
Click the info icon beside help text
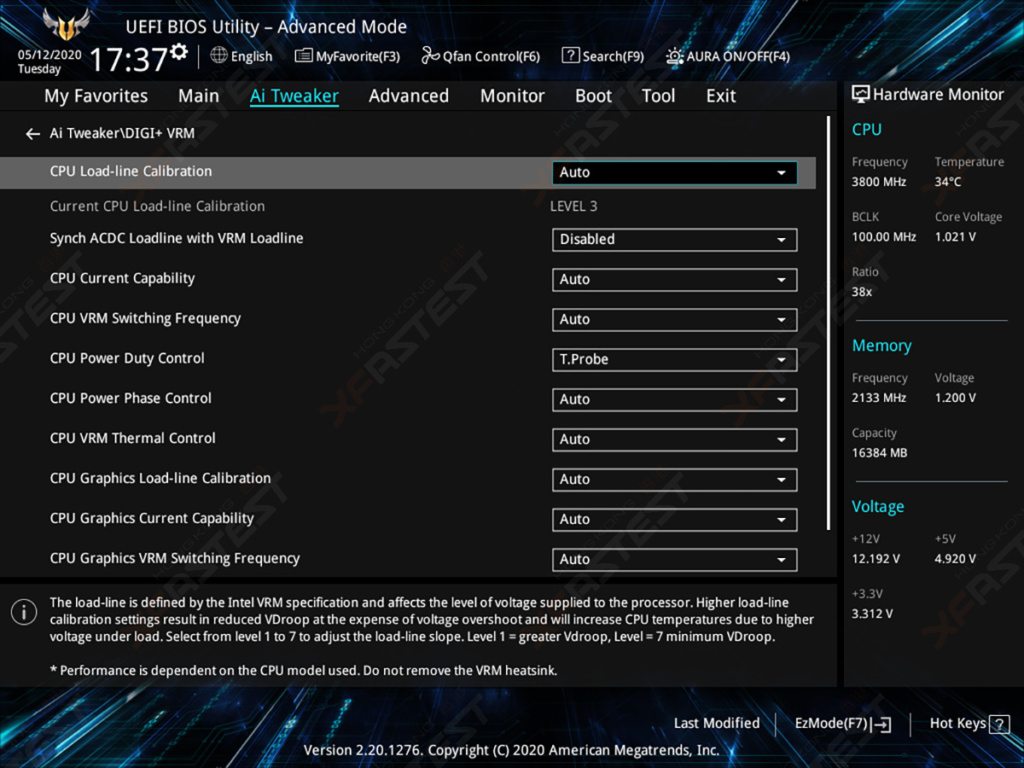pyautogui.click(x=24, y=612)
